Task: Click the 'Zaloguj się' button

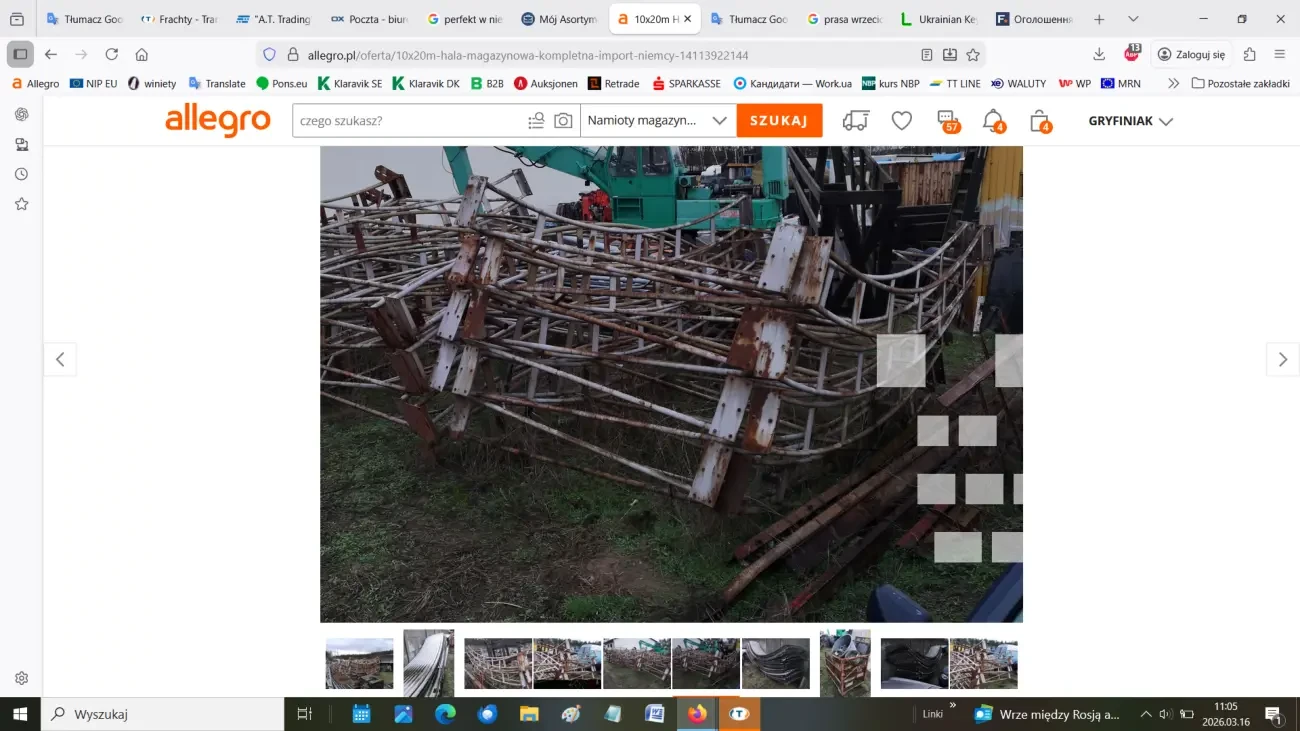Action: tap(1191, 55)
